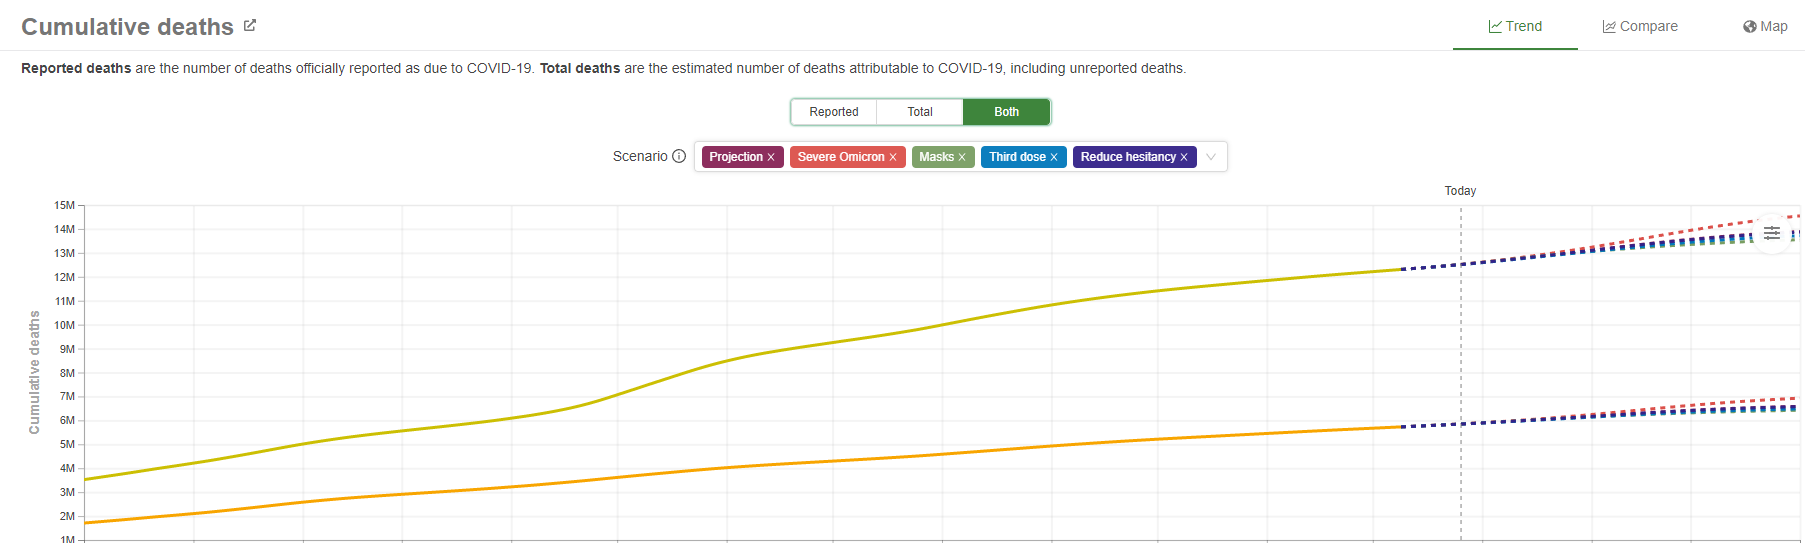Switch to the Trend tab
The width and height of the screenshot is (1805, 543).
(x=1515, y=26)
